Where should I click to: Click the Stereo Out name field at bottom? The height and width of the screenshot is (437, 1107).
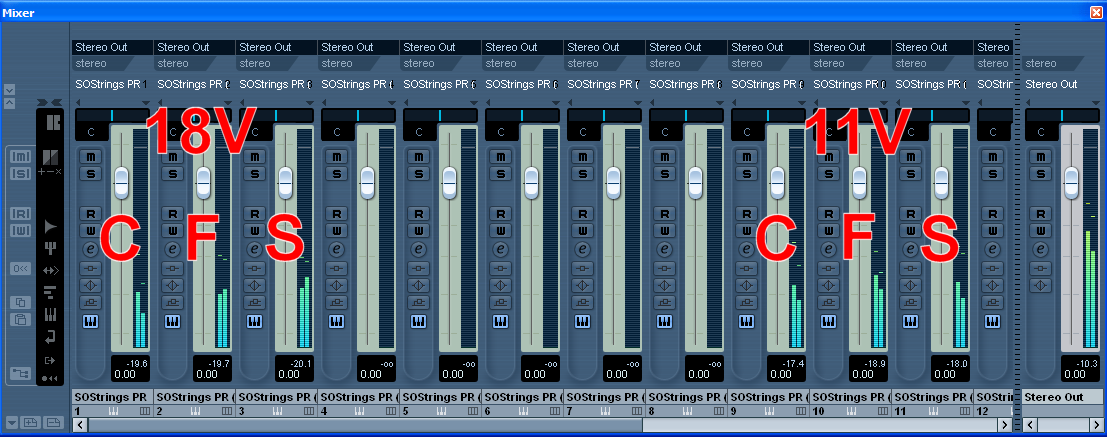click(x=1062, y=397)
